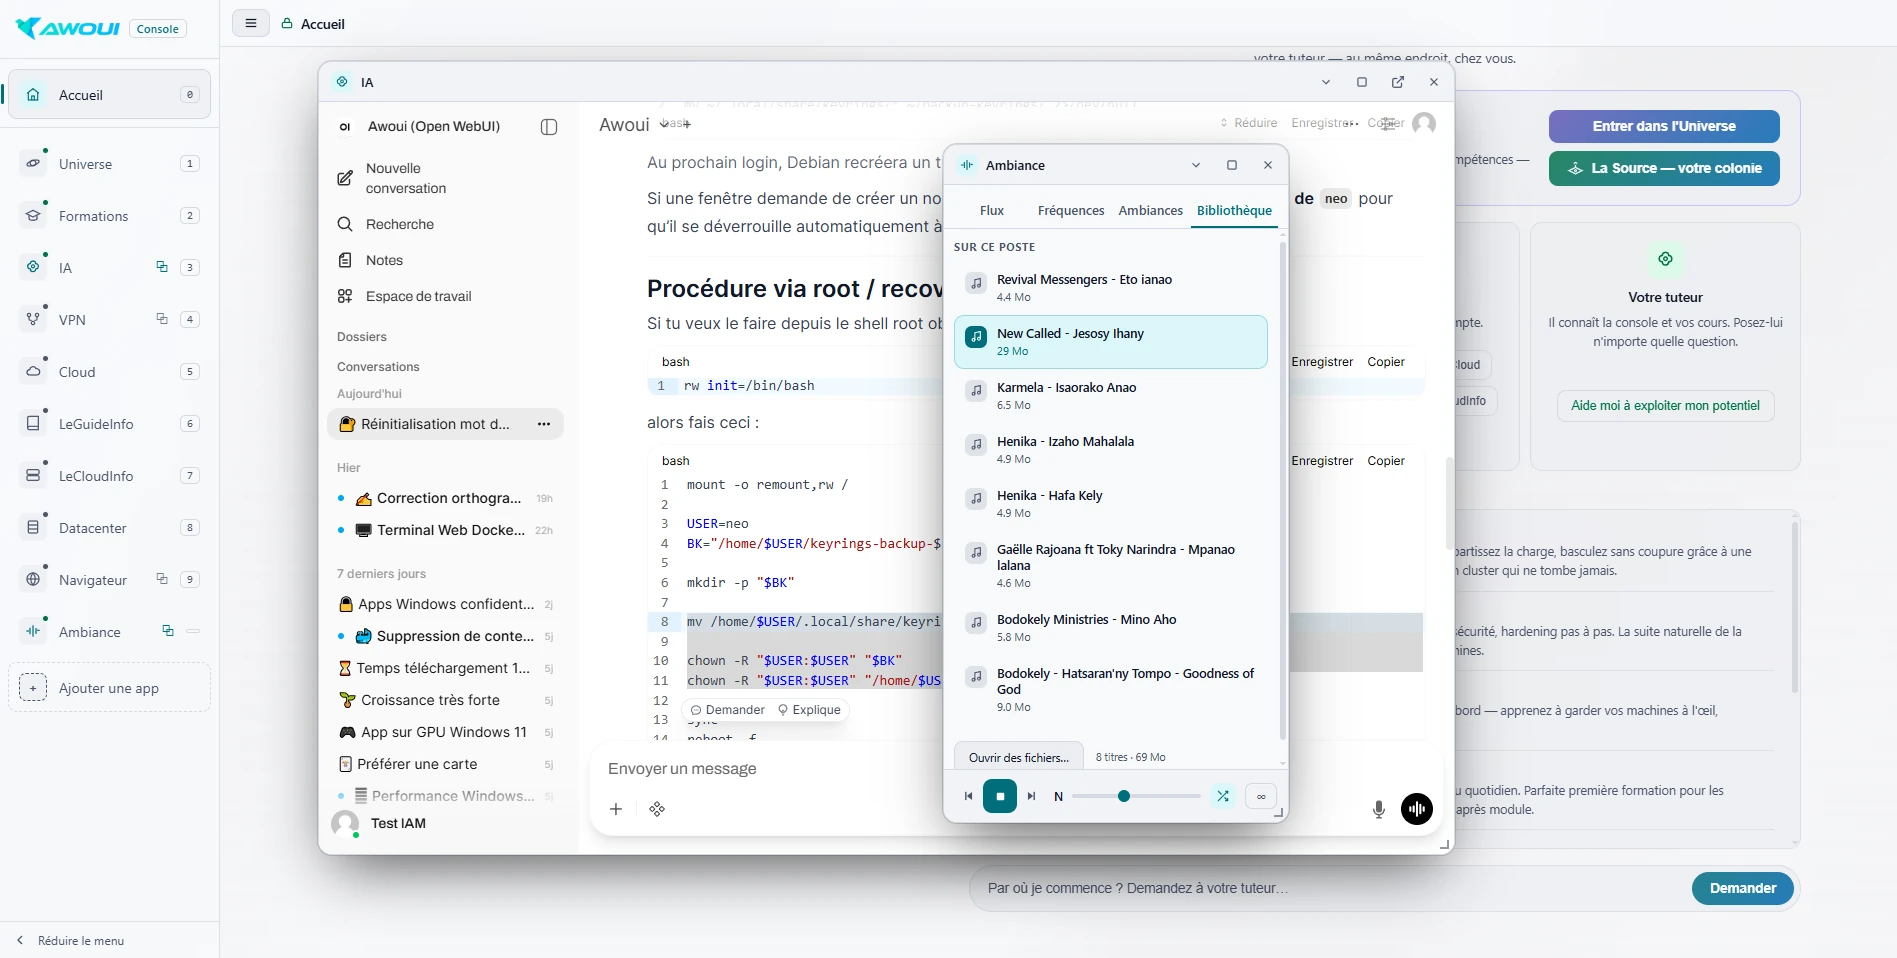Open LeGuideInfo from the sidebar
Screen dimensions: 1897x958
click(109, 424)
